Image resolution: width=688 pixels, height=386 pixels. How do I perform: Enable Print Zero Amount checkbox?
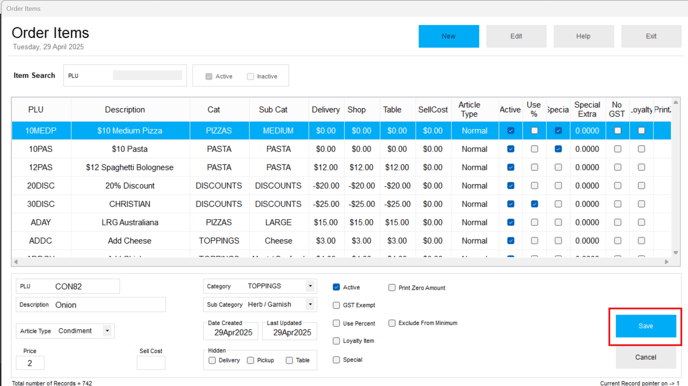pyautogui.click(x=392, y=287)
